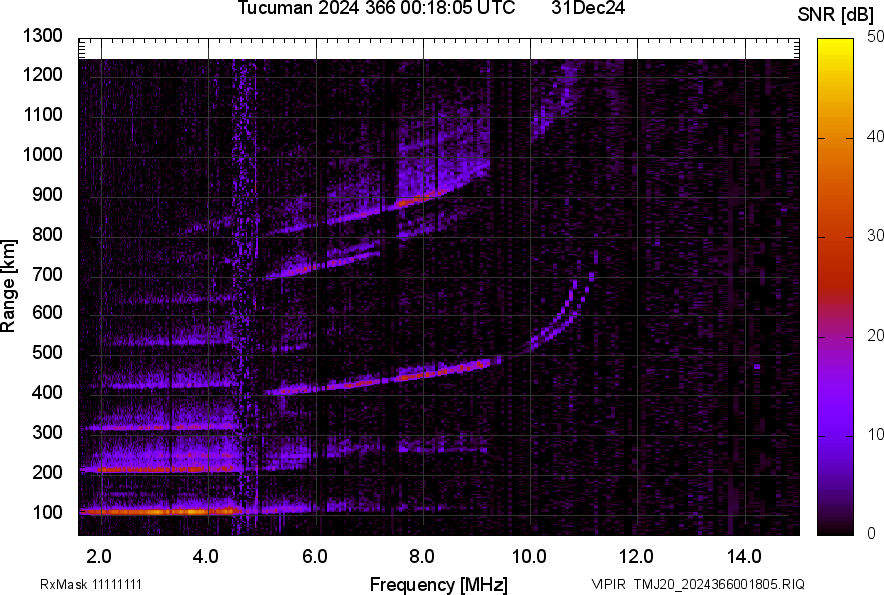The height and width of the screenshot is (595, 884).
Task: Click the "Range [km]" y-axis label
Action: click(x=10, y=286)
